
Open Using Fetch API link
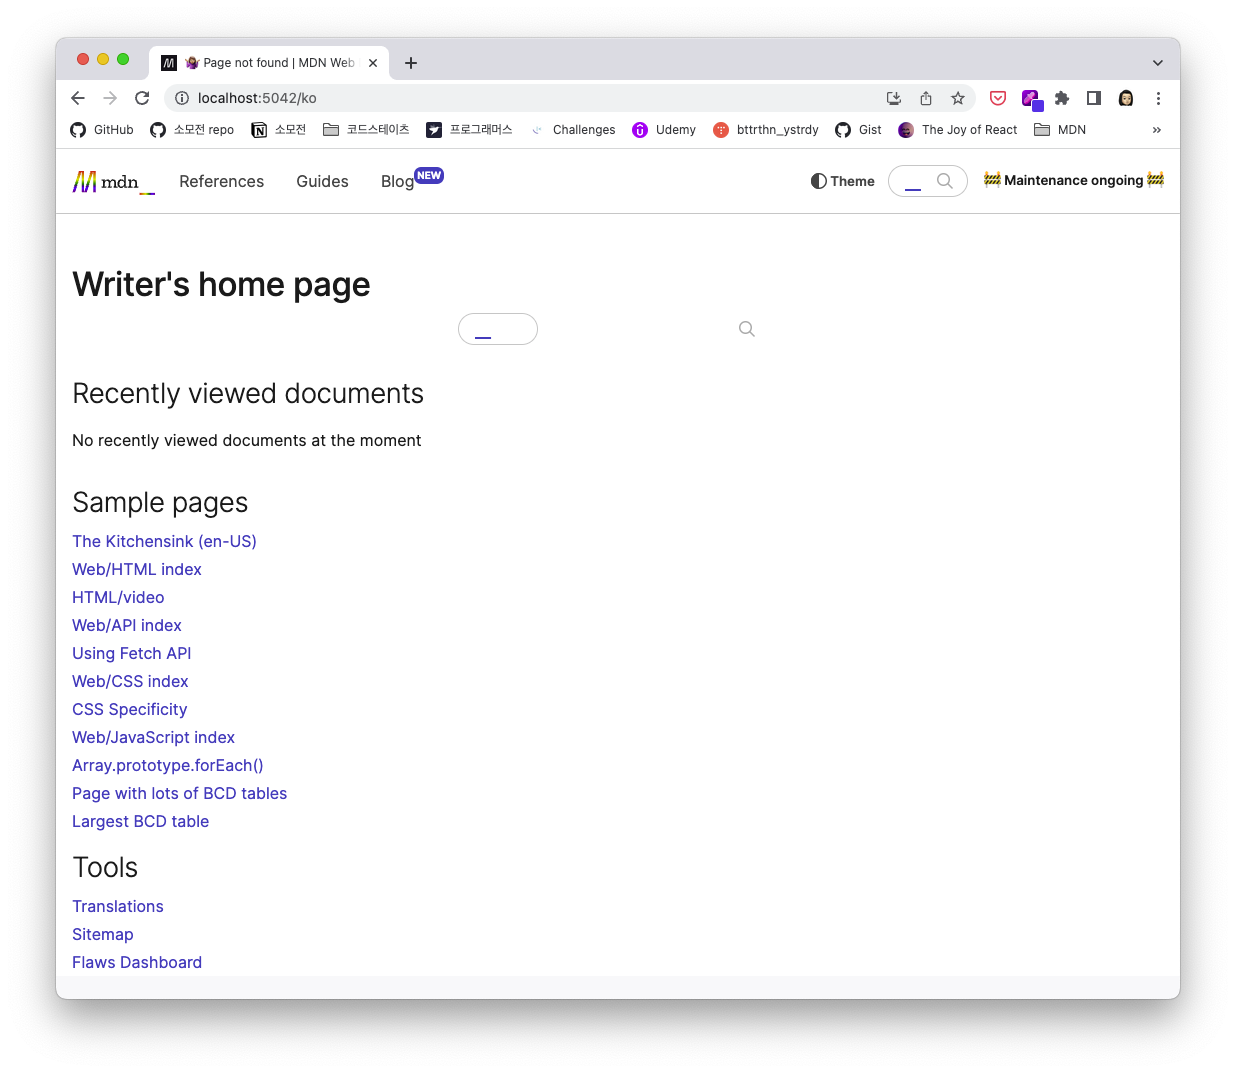[131, 653]
